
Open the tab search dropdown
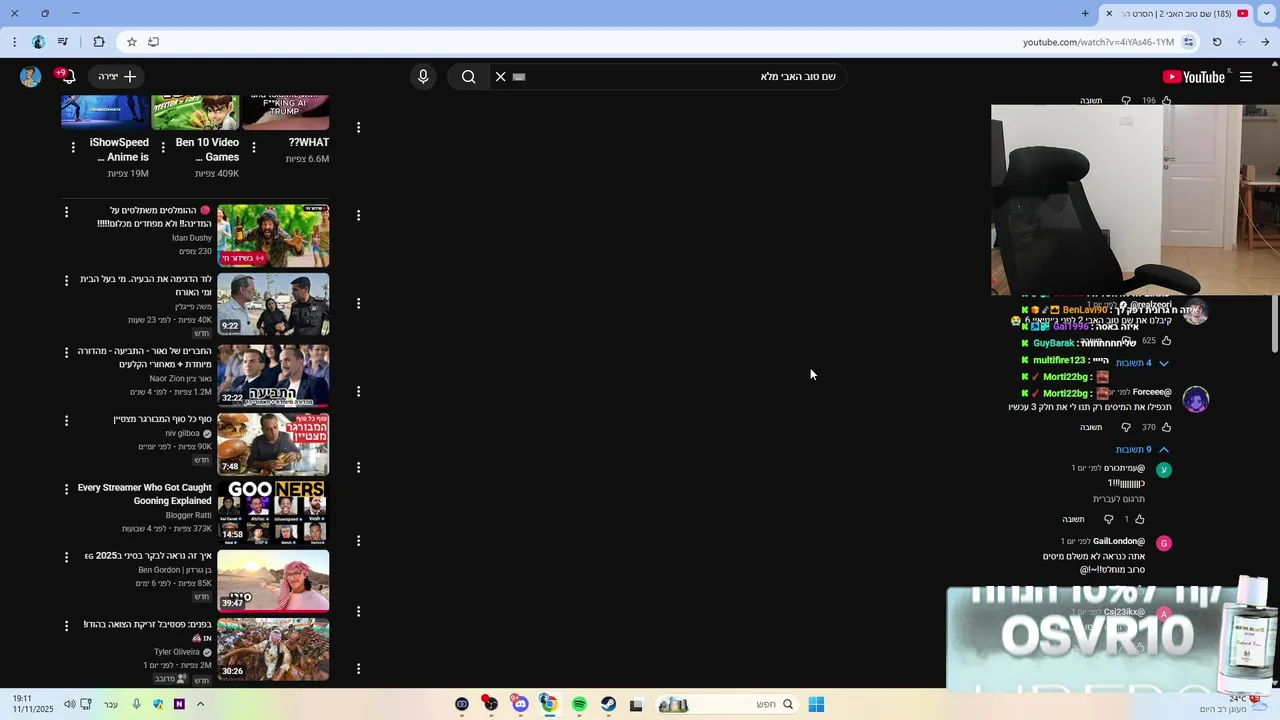tap(1266, 13)
